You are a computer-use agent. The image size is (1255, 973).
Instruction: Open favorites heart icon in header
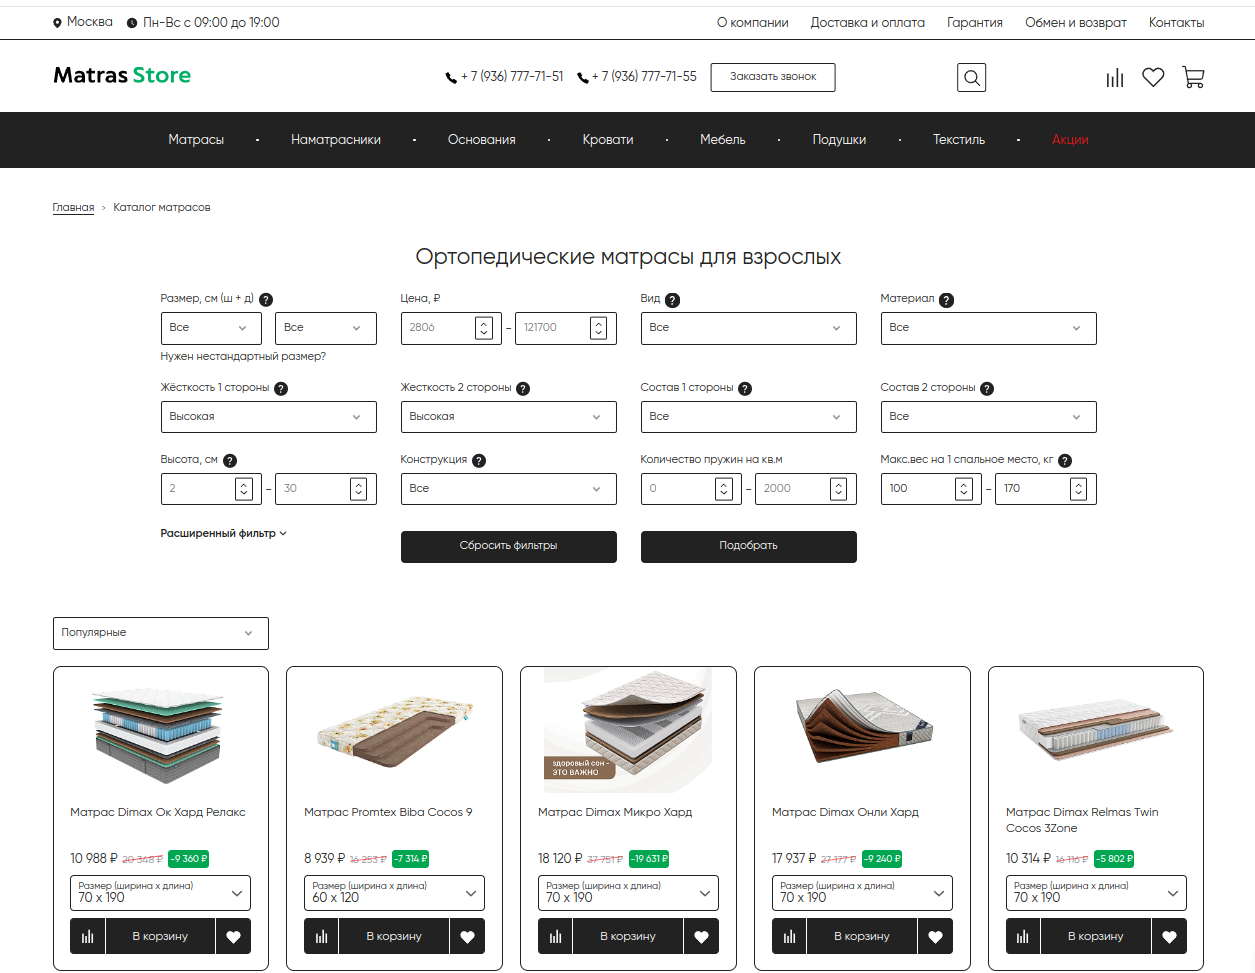pos(1153,77)
